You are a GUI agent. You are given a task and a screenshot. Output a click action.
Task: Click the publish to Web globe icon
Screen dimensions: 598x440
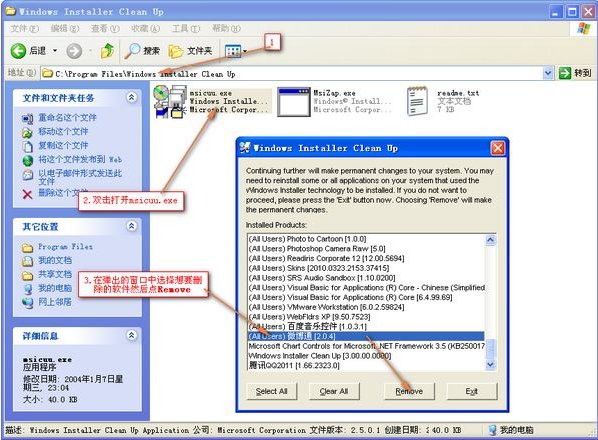[27, 160]
